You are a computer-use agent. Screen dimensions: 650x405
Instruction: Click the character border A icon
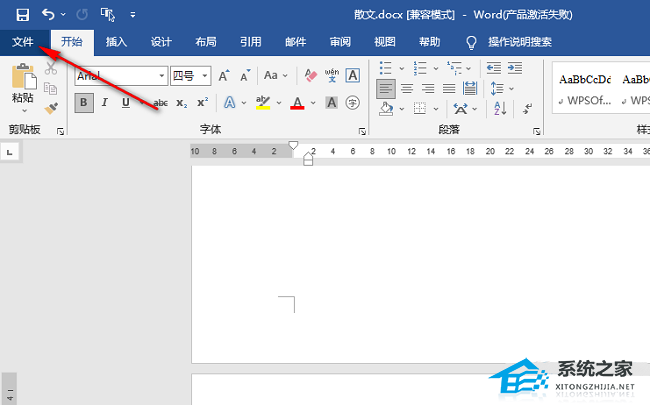[352, 75]
